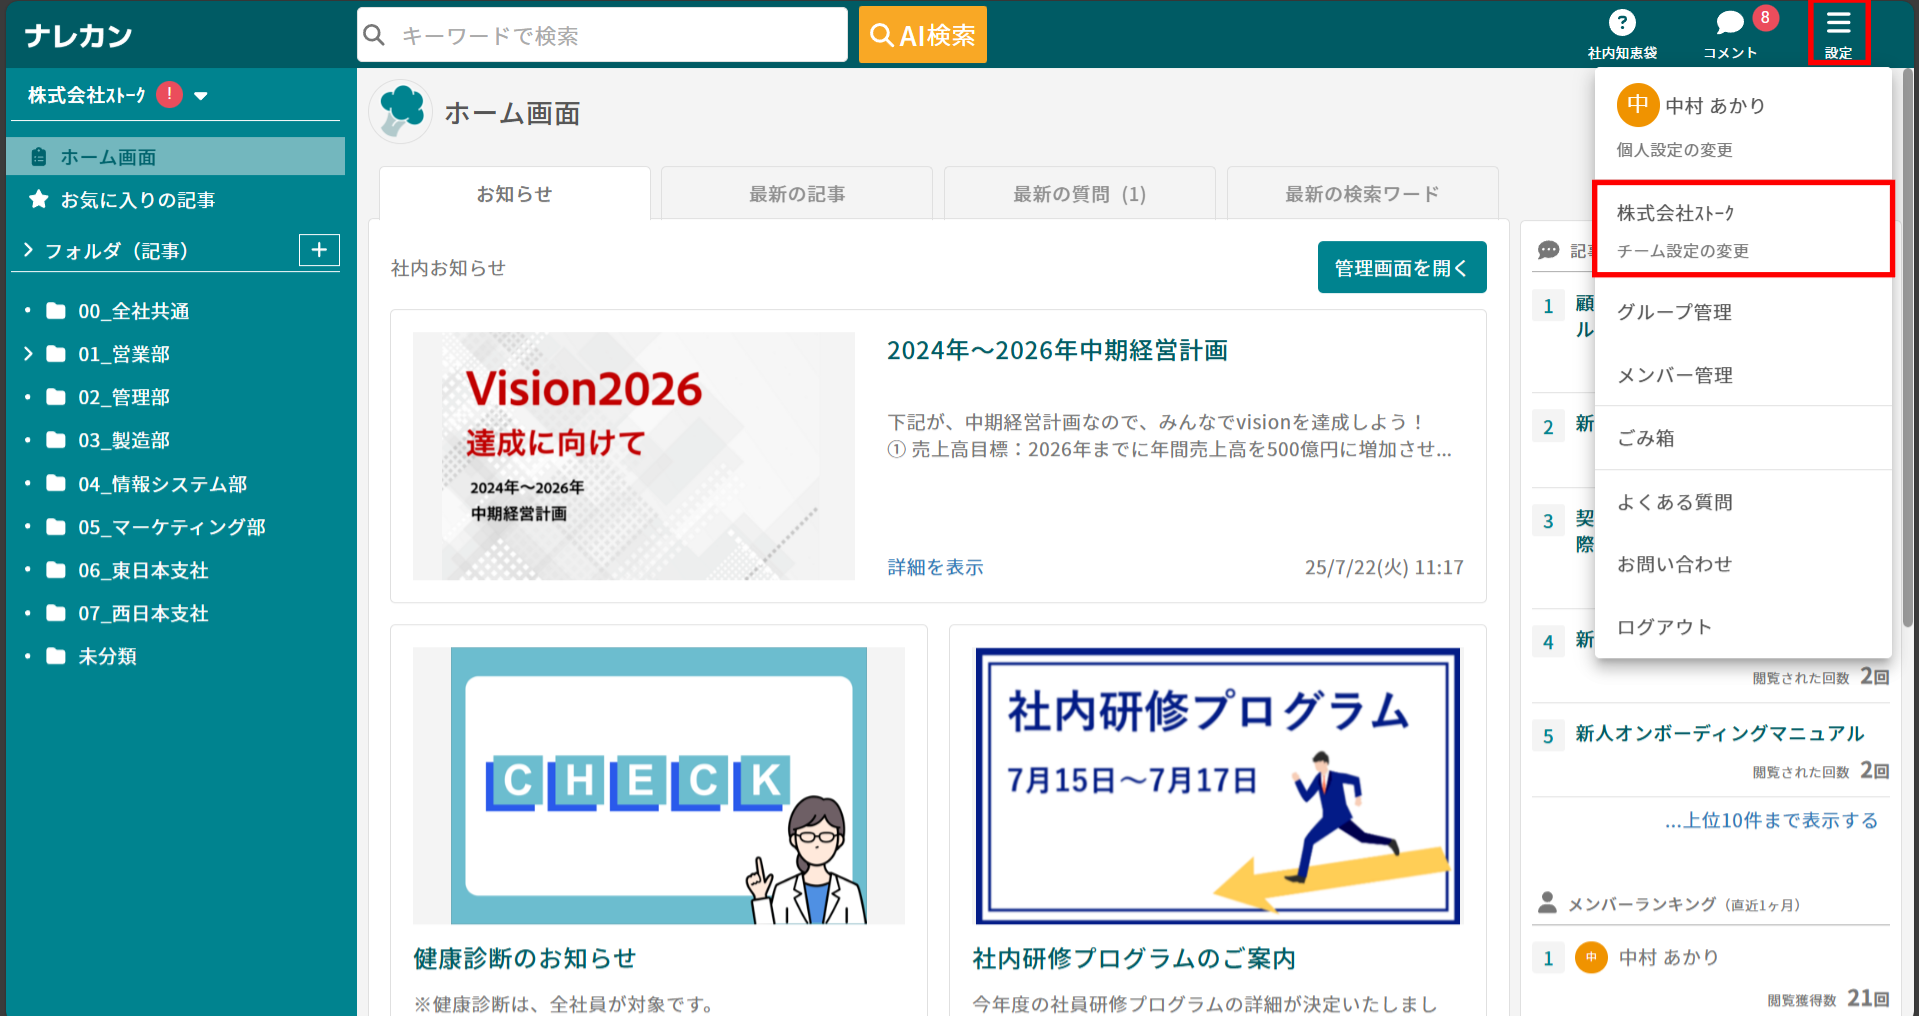The image size is (1919, 1016).
Task: Click the plus icon beside フォルダ（記事）
Action: 319,250
